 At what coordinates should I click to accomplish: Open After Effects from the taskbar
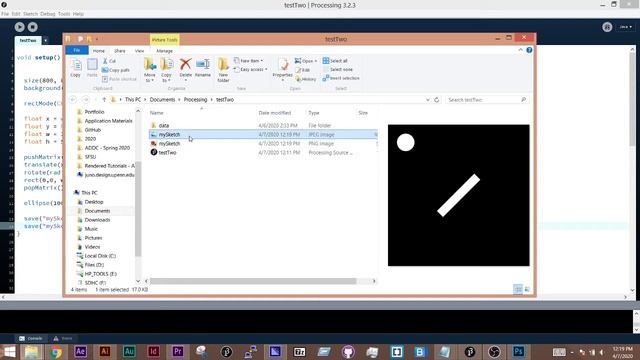coord(80,351)
